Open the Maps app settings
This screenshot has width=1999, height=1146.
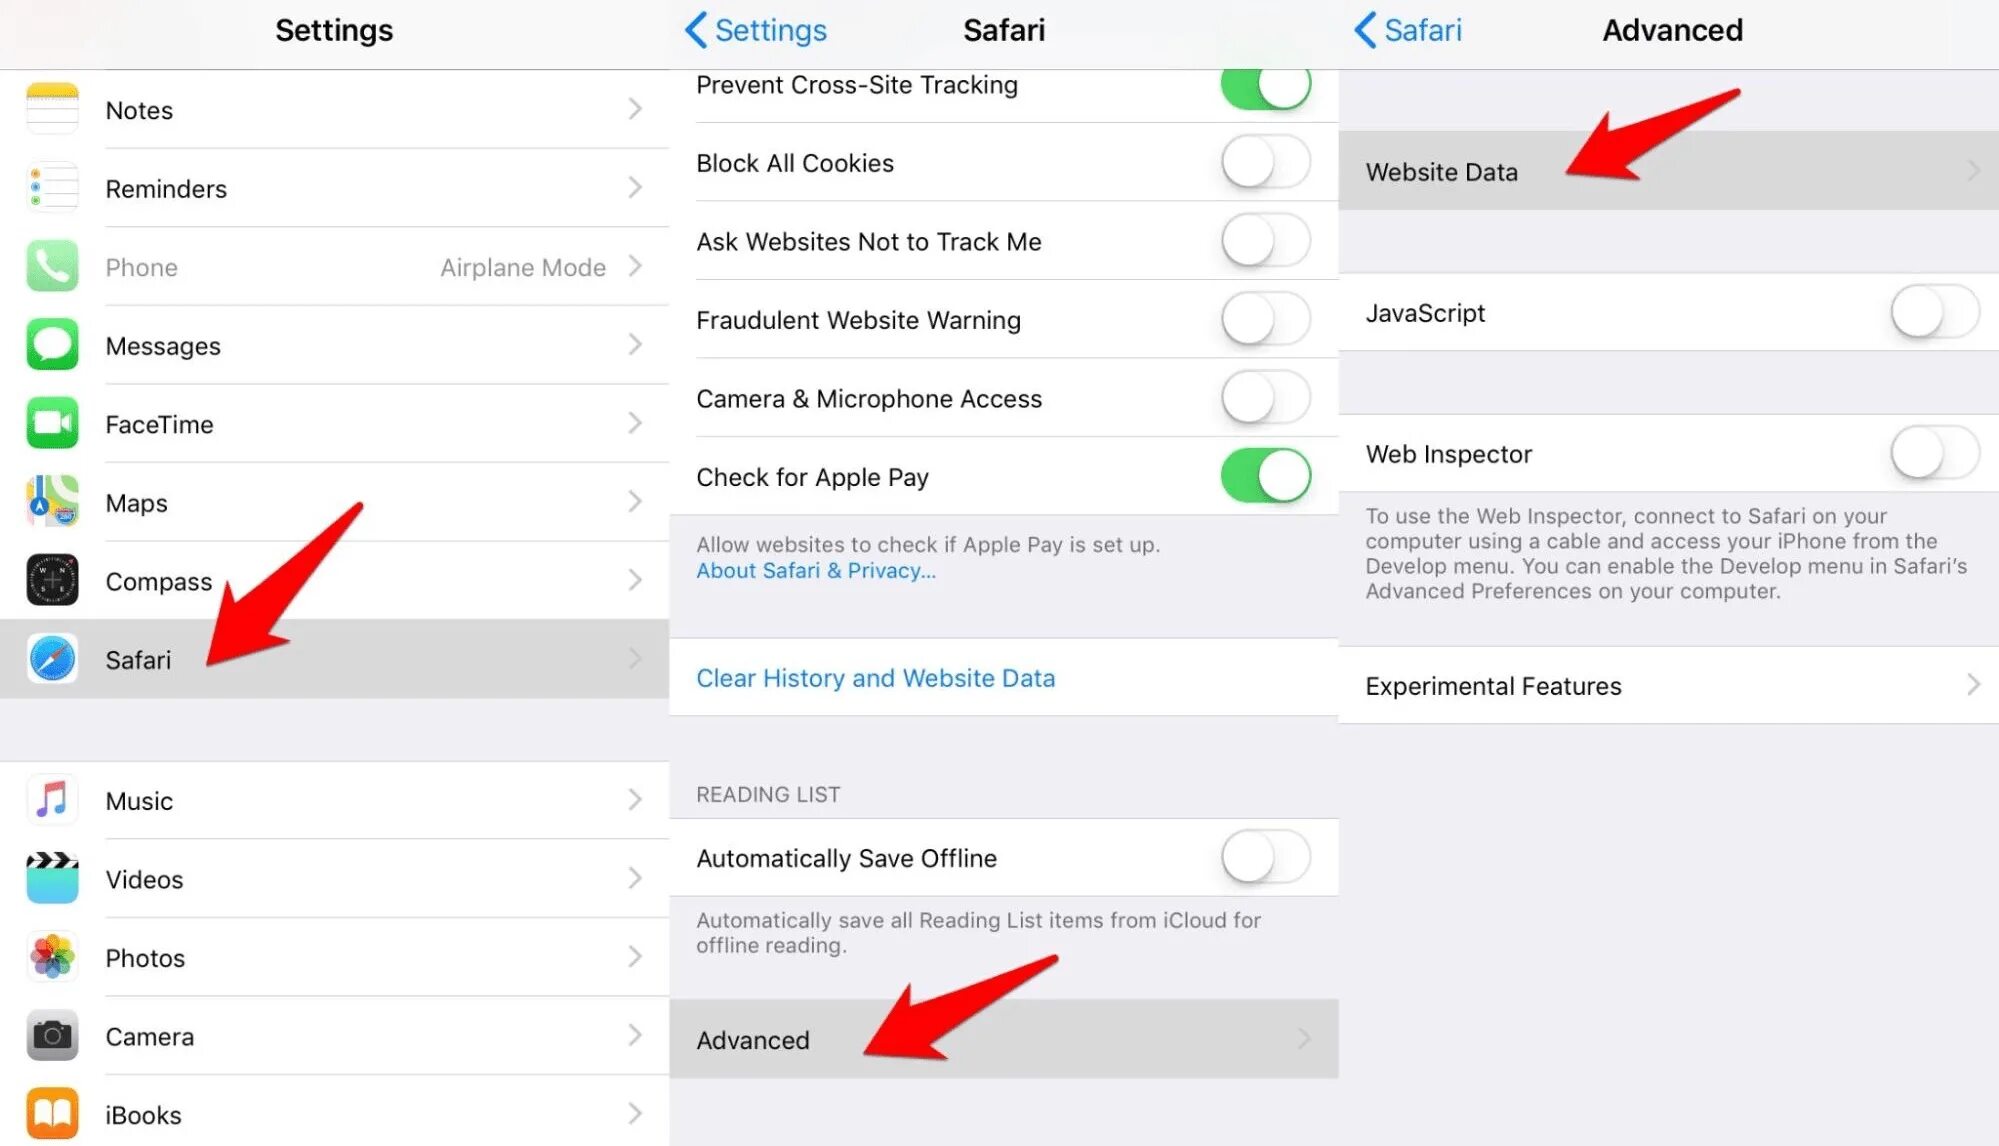point(332,501)
